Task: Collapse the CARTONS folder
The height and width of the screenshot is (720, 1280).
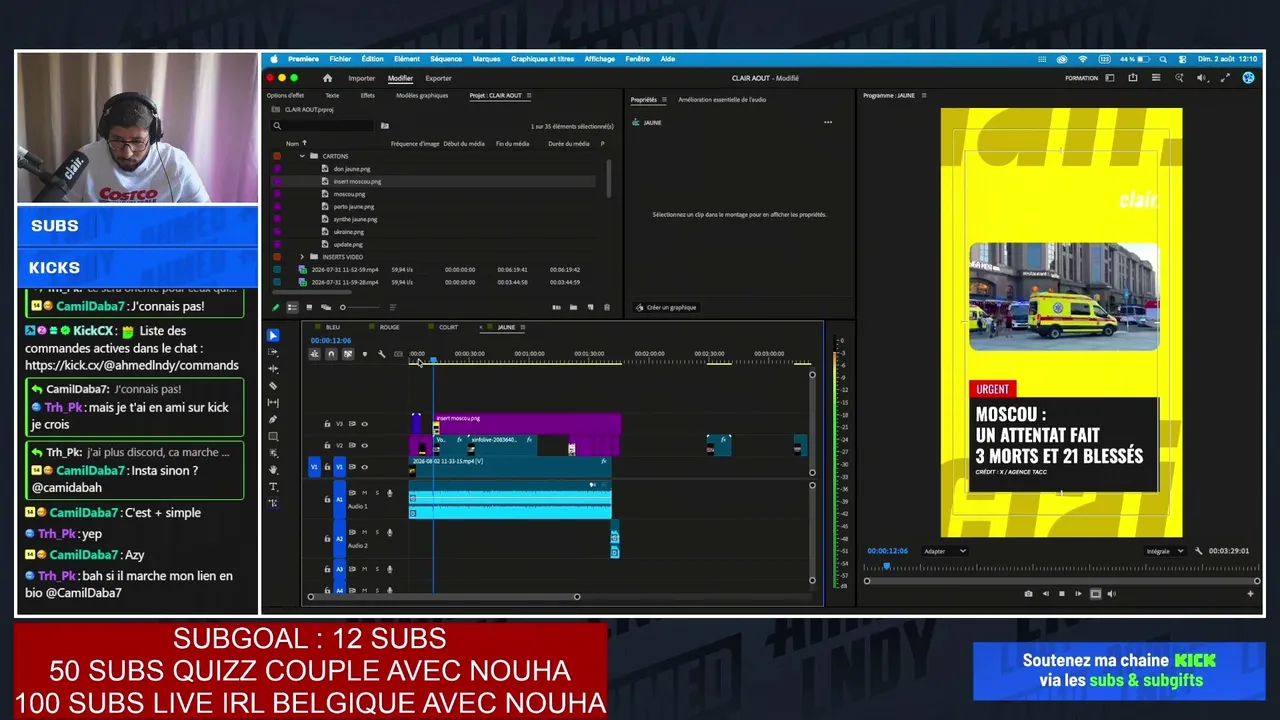Action: (302, 156)
